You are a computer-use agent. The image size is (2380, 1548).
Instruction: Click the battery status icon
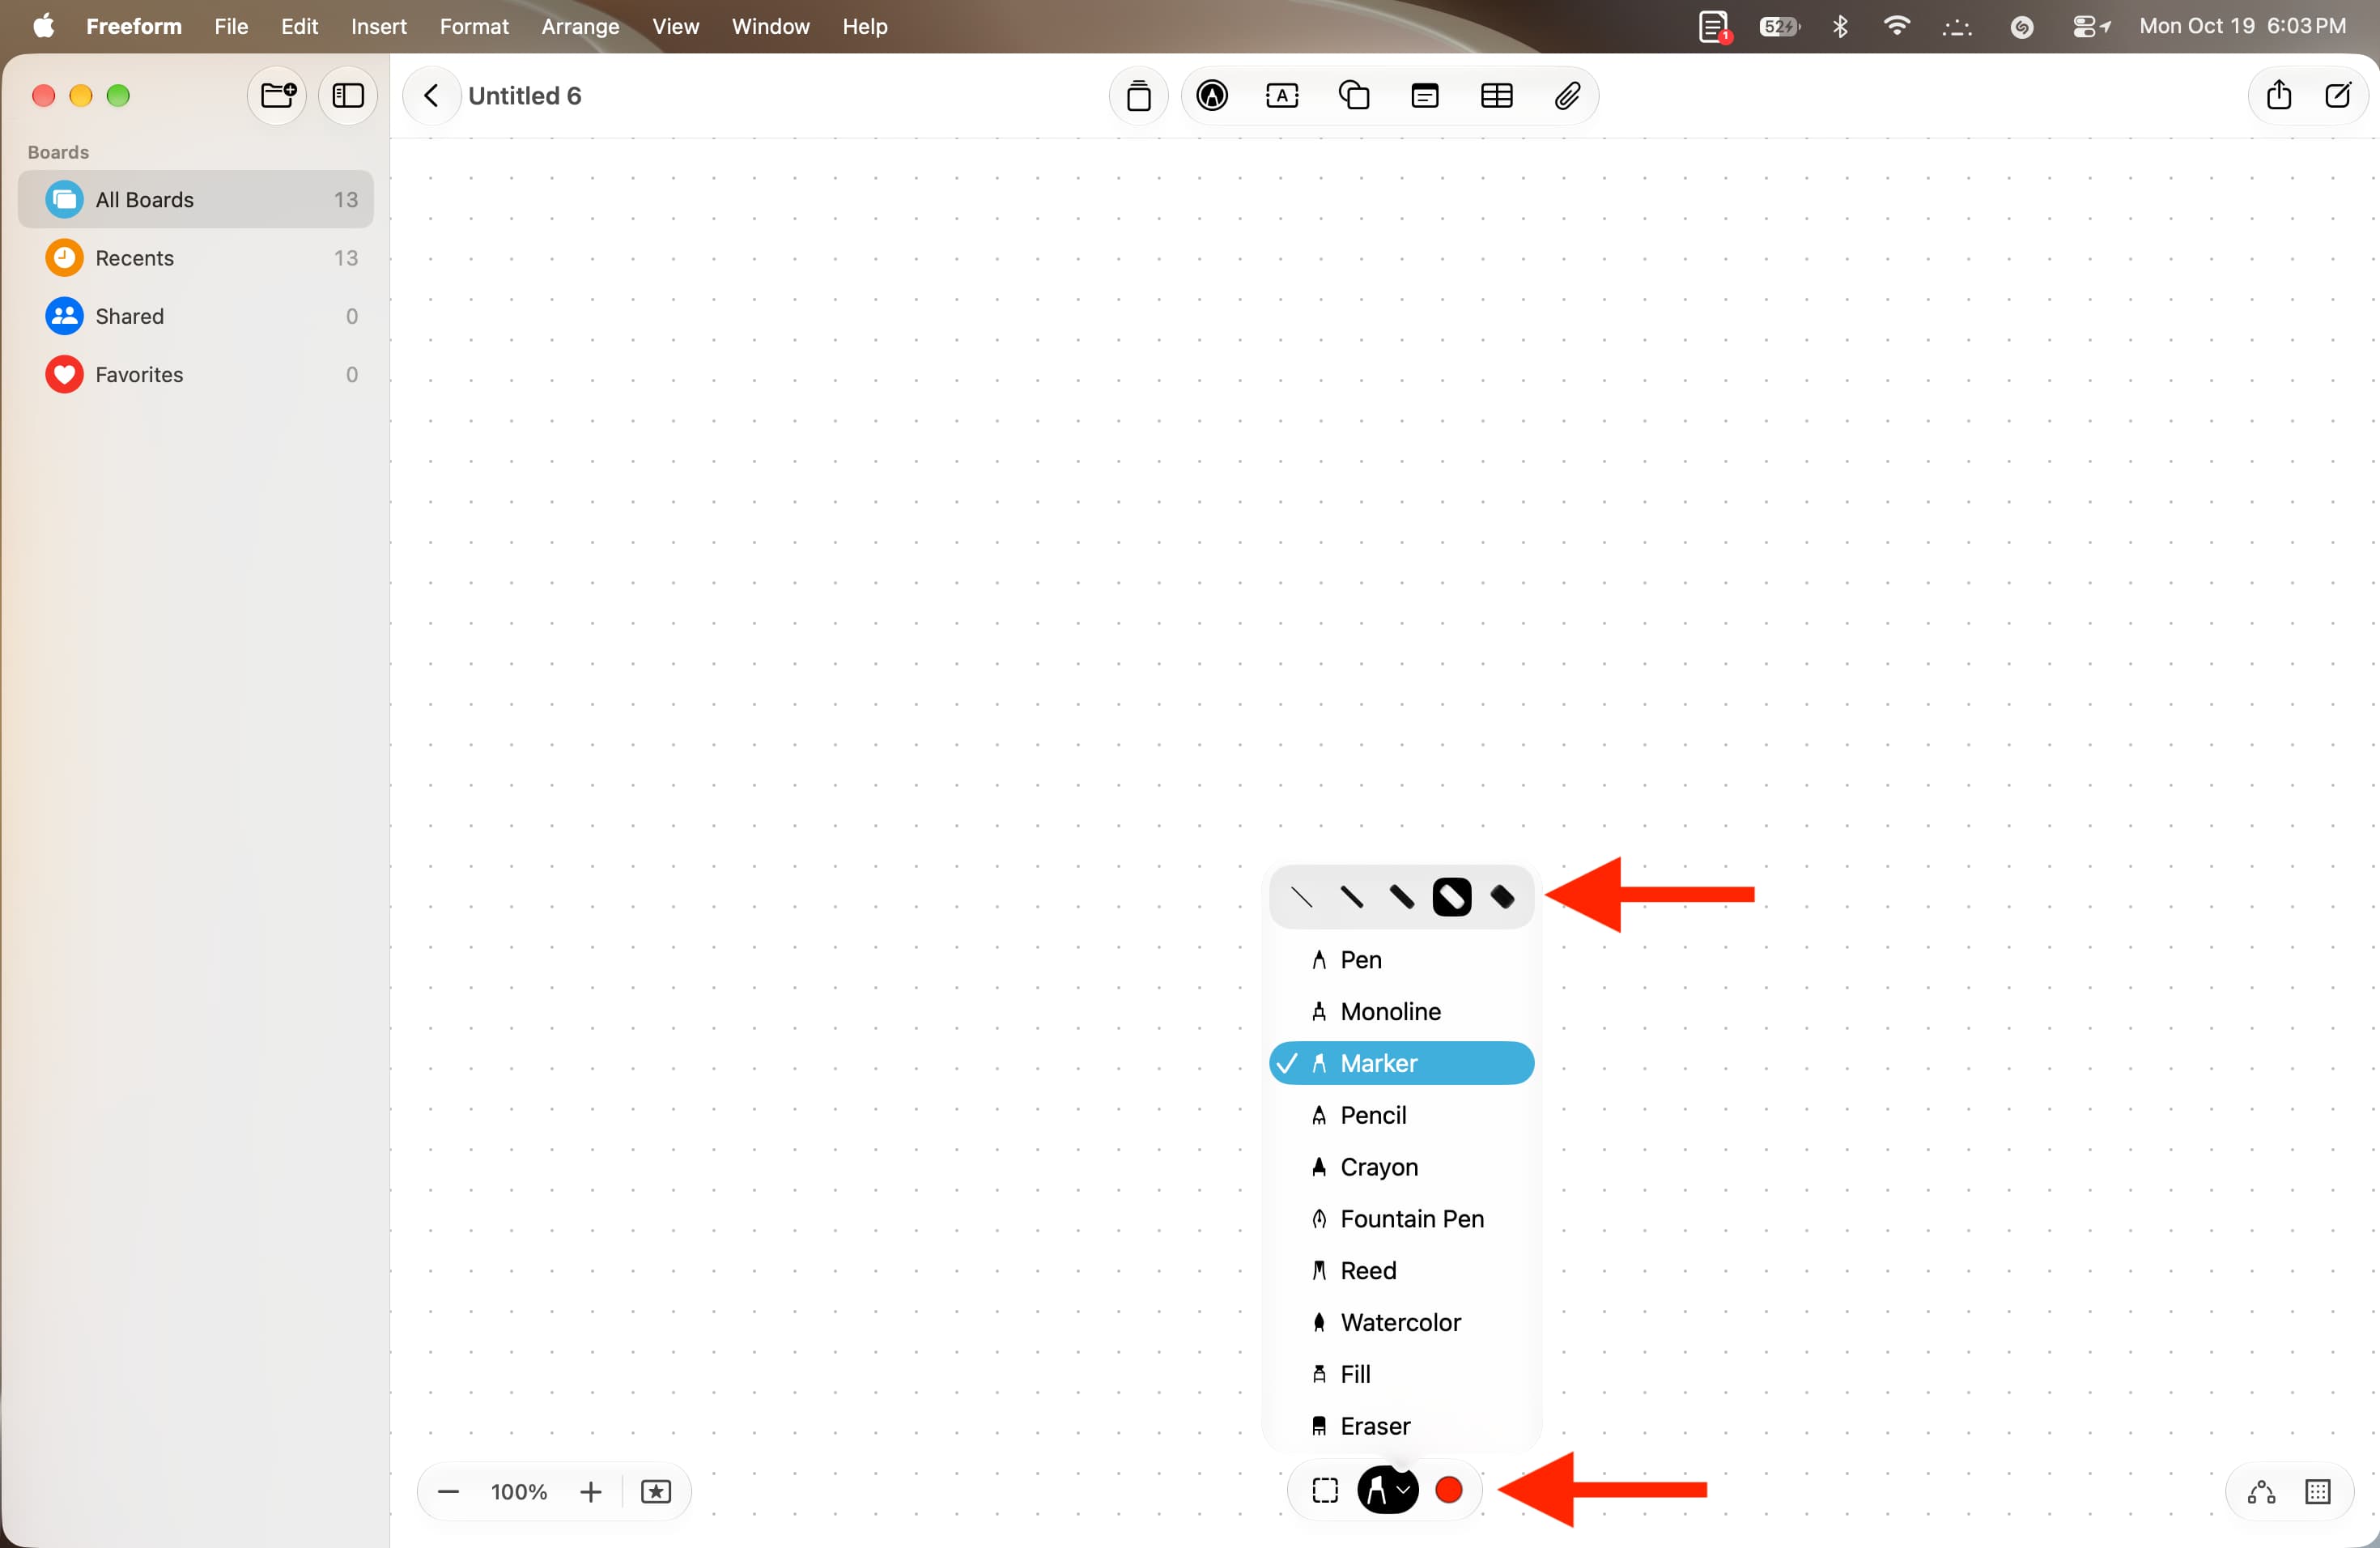(1779, 27)
